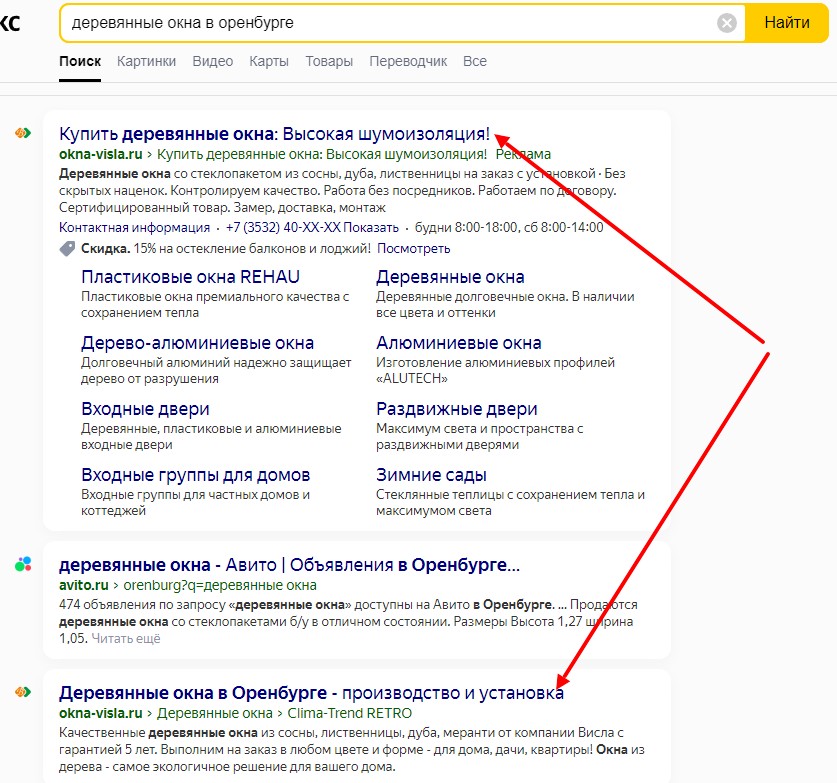Expand the Все services menu
The width and height of the screenshot is (837, 783).
(475, 61)
